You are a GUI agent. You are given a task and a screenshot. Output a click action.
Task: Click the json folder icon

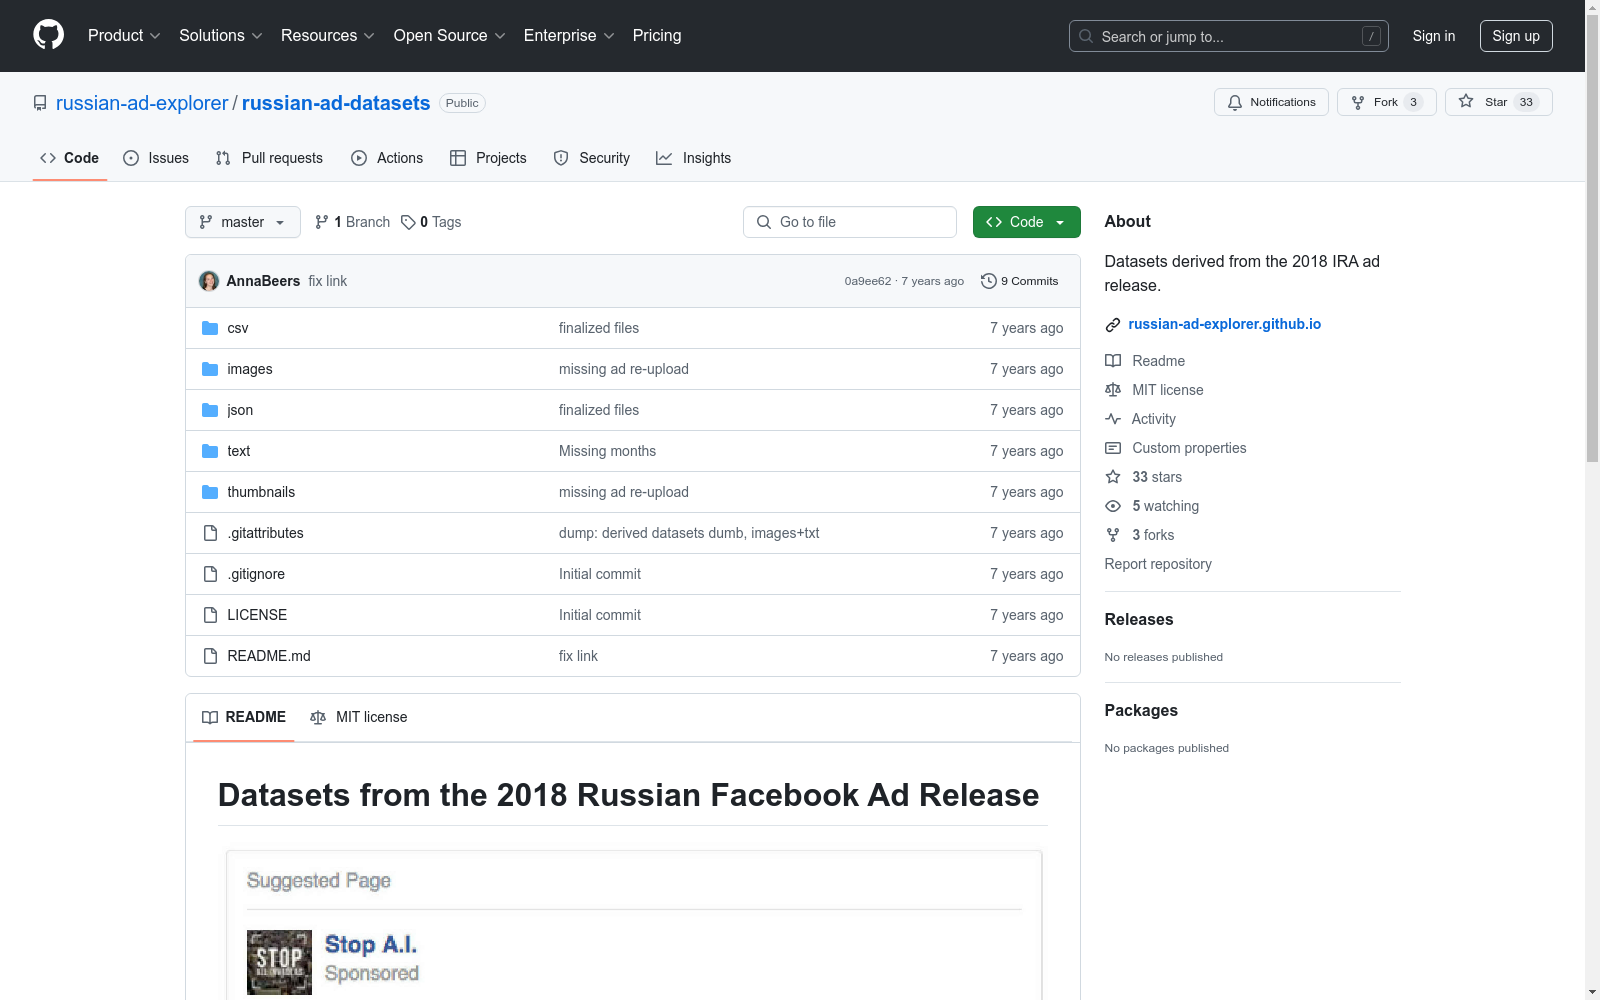tap(210, 410)
